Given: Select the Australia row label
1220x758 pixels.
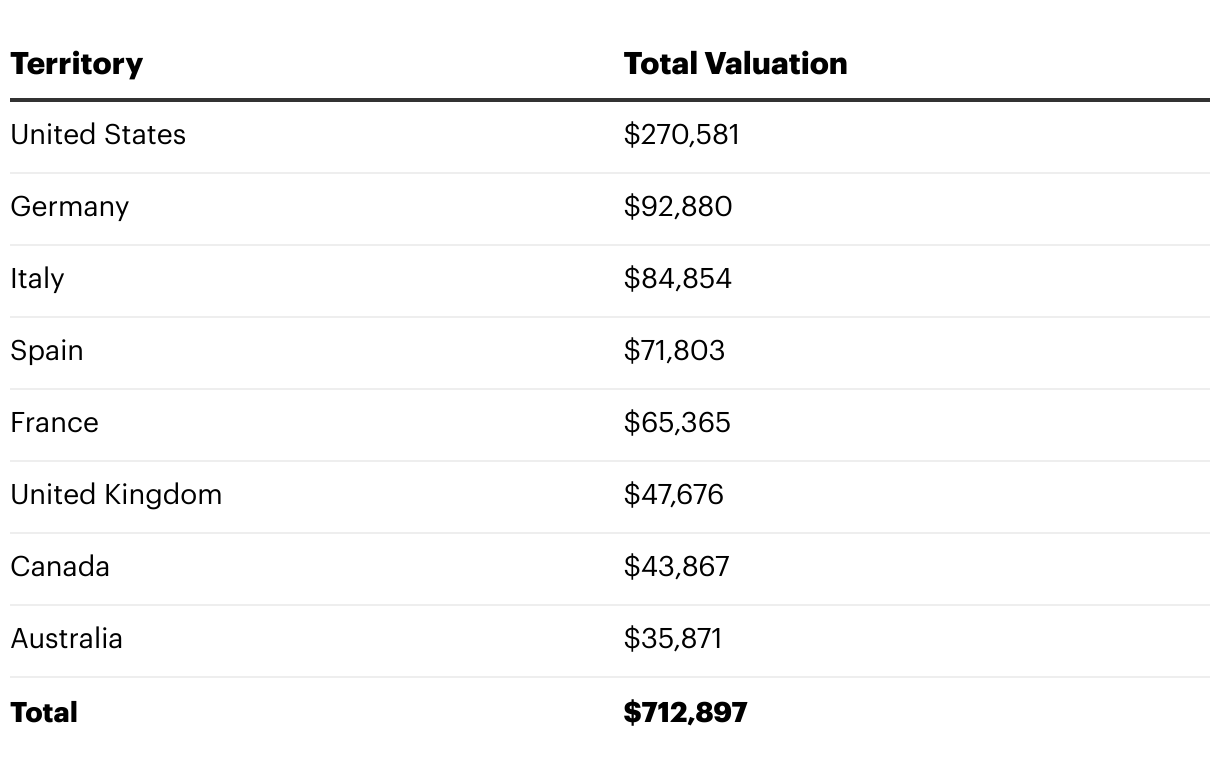Looking at the screenshot, I should (x=67, y=639).
